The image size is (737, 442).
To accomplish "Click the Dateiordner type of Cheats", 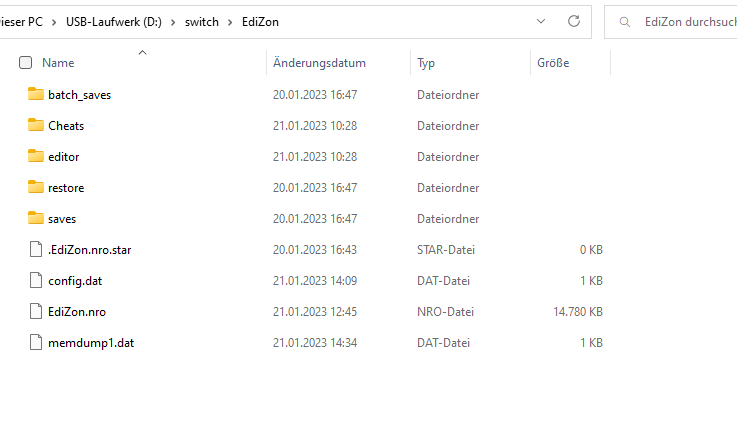I will click(448, 126).
